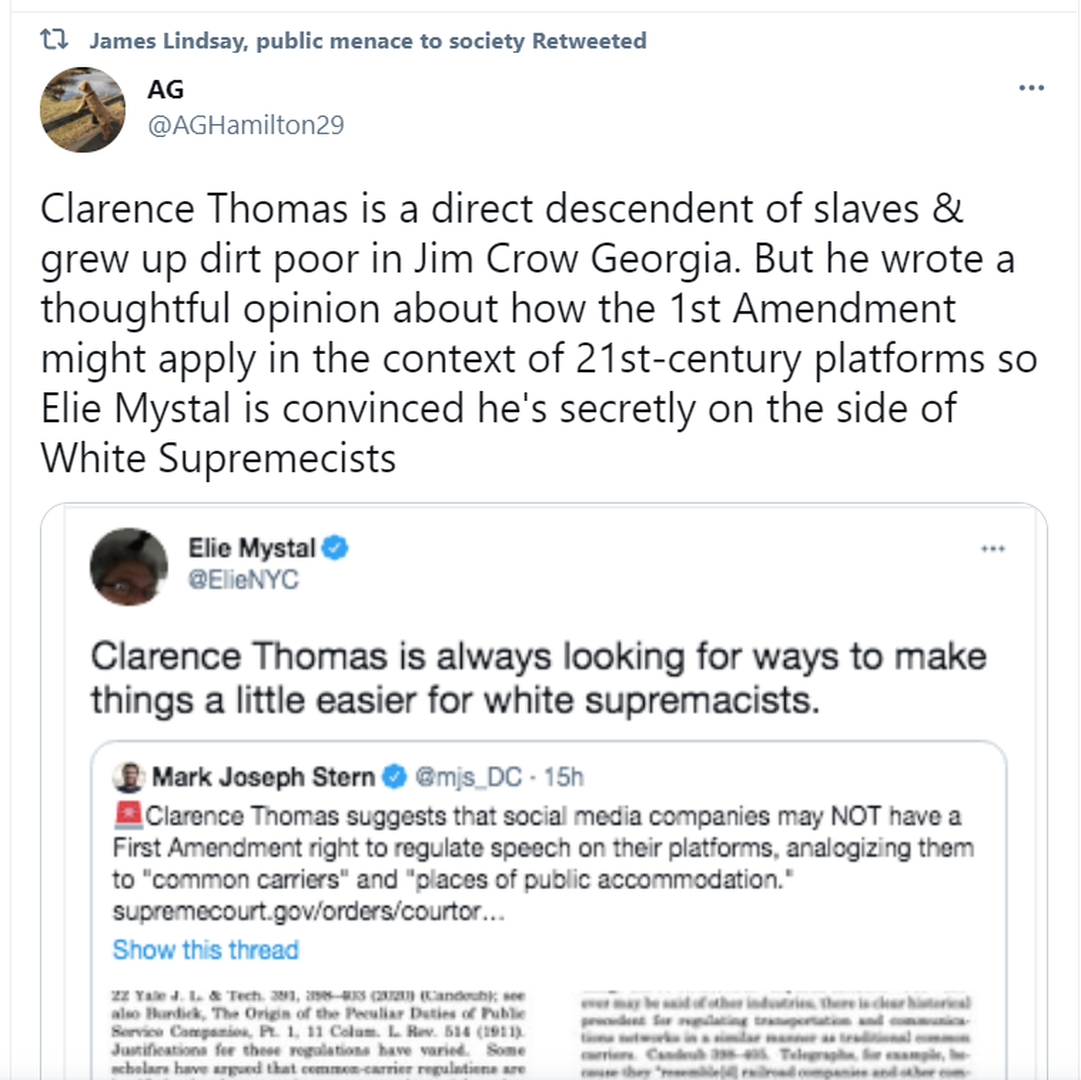Click Show this thread
This screenshot has width=1081, height=1080.
pyautogui.click(x=205, y=949)
